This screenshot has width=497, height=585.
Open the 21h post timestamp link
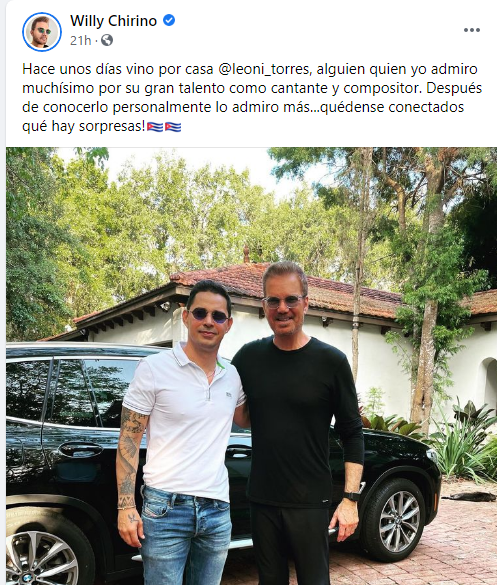(81, 40)
